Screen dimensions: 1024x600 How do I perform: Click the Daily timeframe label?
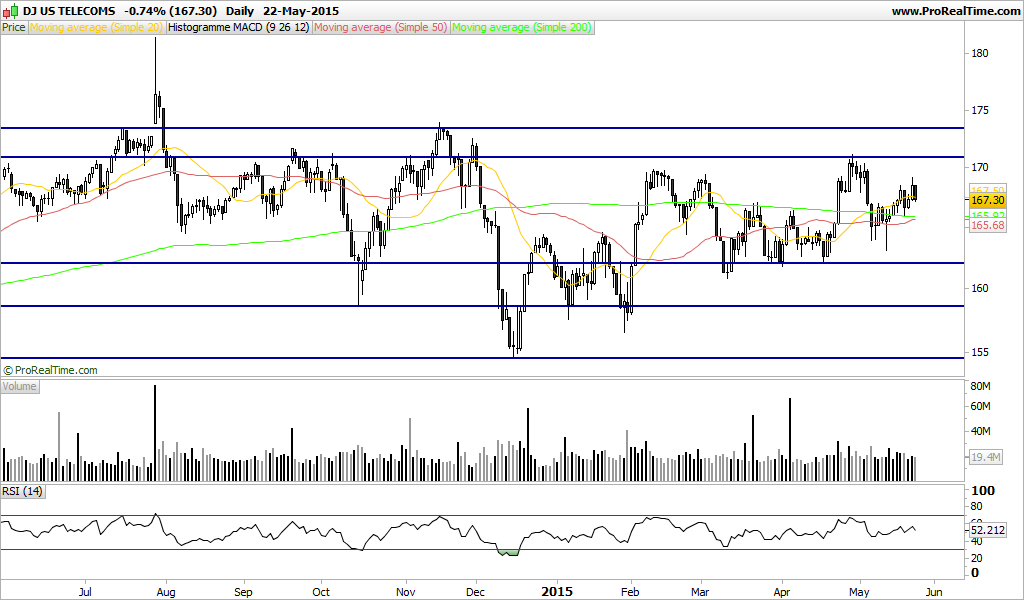240,11
